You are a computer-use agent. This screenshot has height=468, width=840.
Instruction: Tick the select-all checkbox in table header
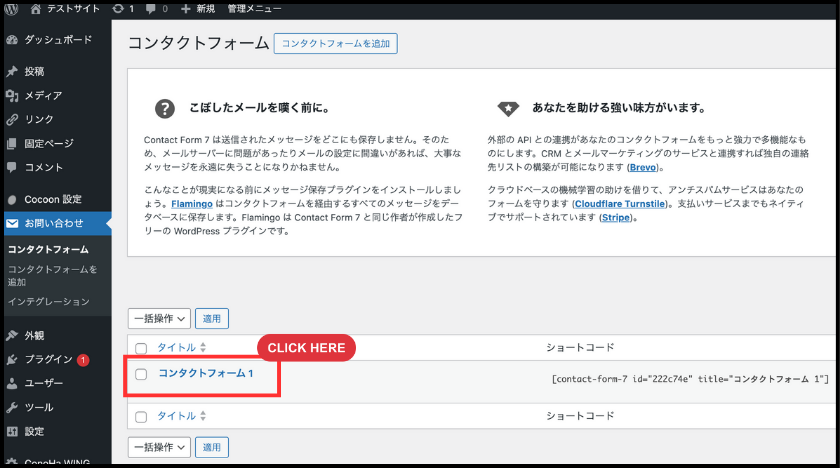point(141,348)
